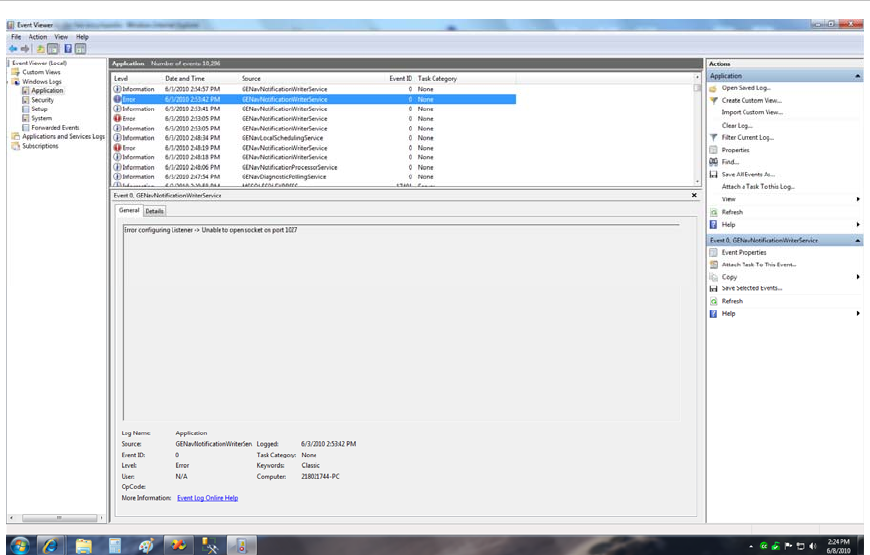
Task: Click Filter Current Log action
Action: [747, 138]
